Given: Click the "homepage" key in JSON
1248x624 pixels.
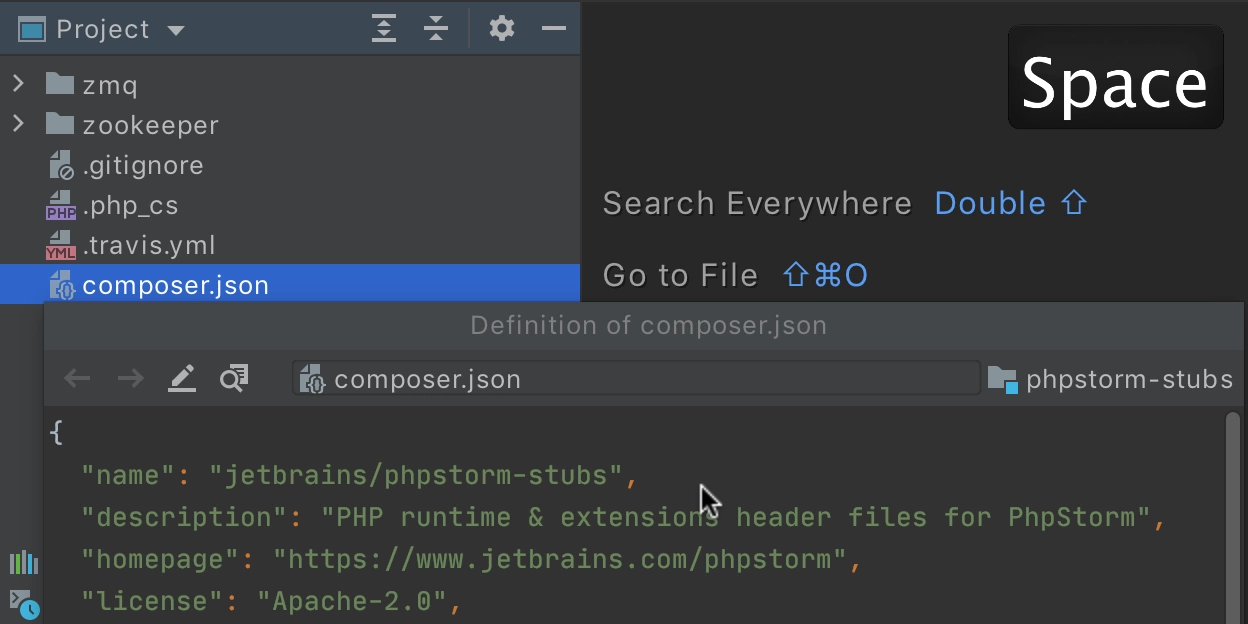Looking at the screenshot, I should [x=161, y=559].
